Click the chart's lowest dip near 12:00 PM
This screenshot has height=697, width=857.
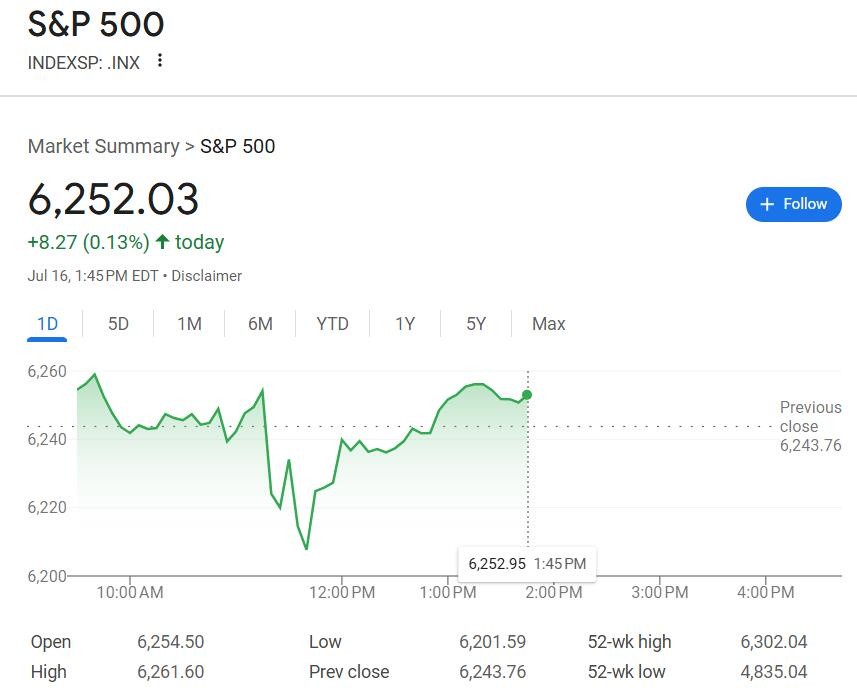[x=306, y=548]
